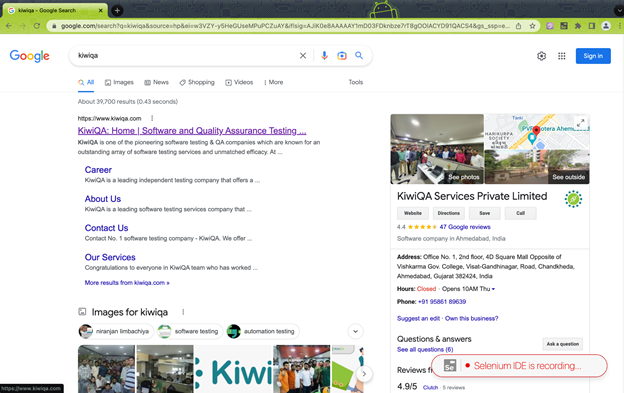
Task: Click Suggest an edit link
Action: pos(418,319)
